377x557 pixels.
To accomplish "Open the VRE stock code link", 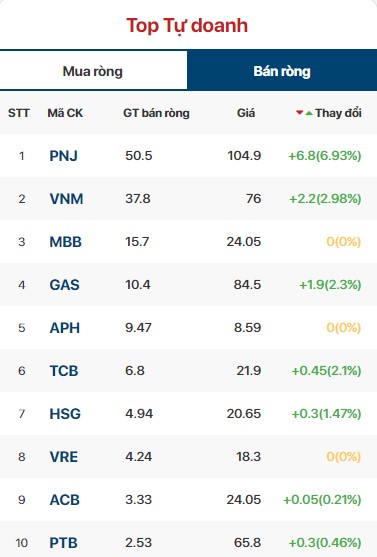I will pos(64,456).
